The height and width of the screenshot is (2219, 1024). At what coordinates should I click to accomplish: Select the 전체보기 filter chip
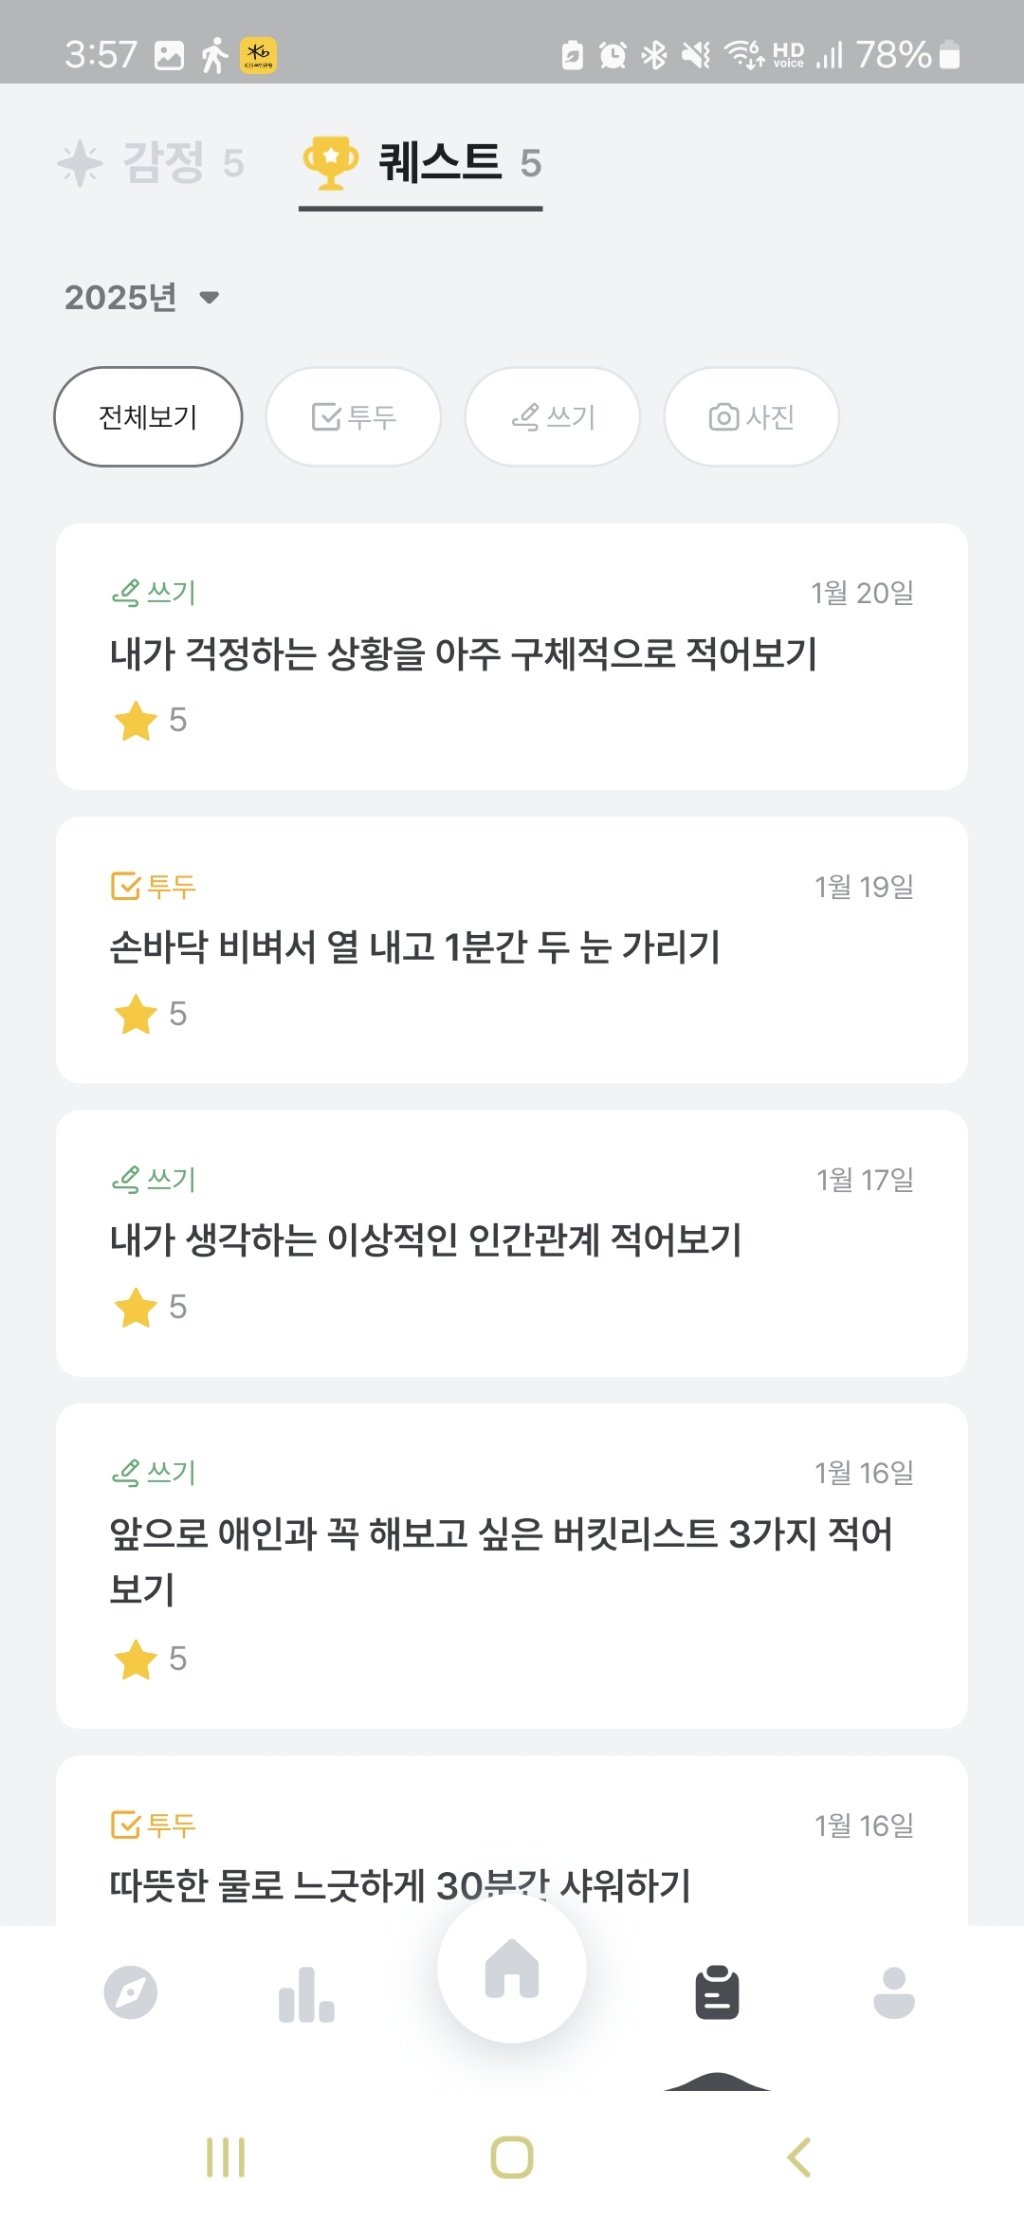click(x=148, y=416)
